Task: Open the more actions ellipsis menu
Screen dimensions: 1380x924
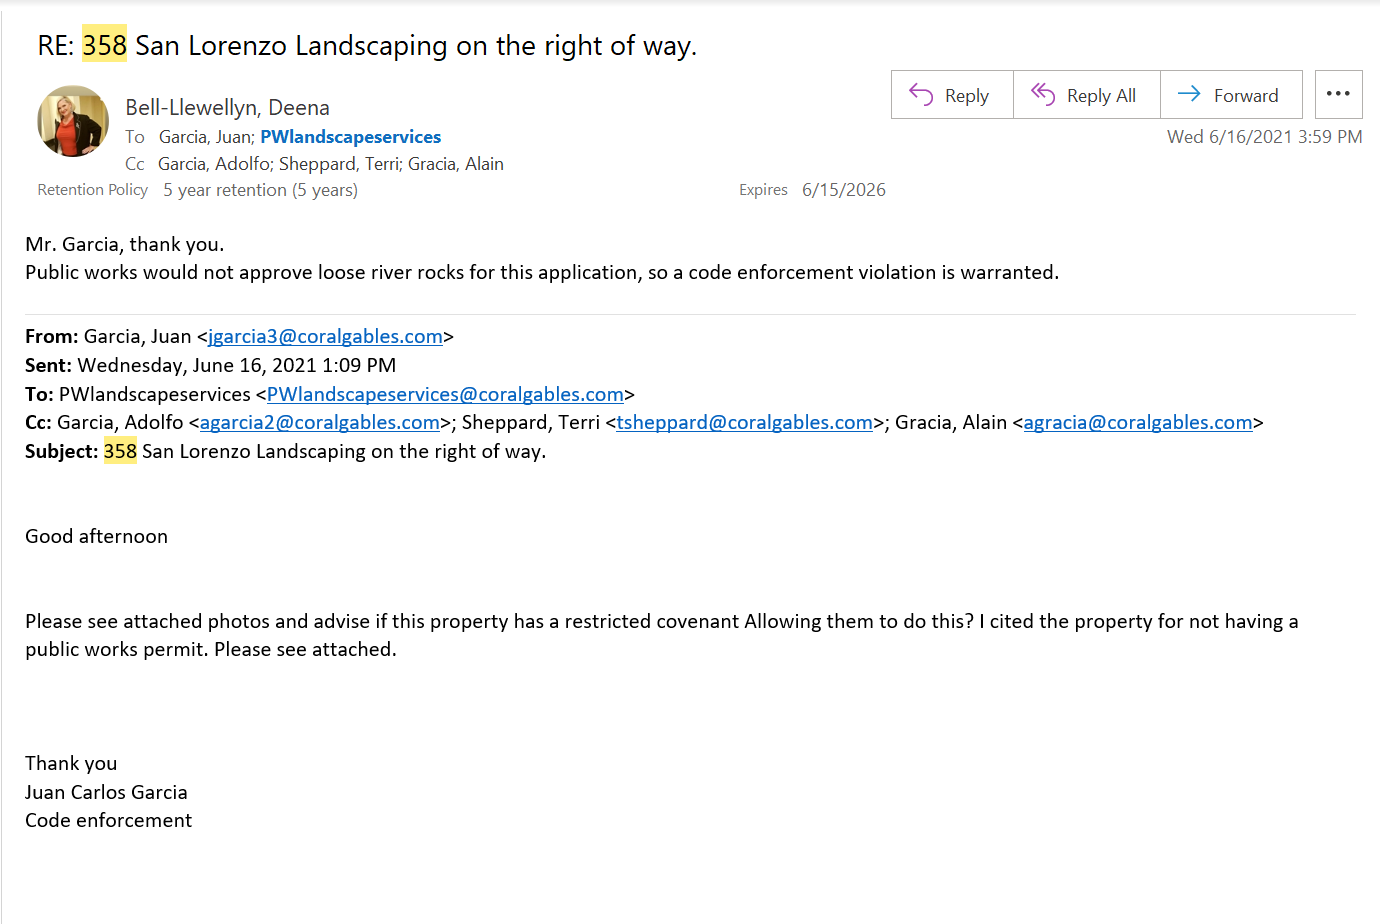Action: click(x=1338, y=94)
